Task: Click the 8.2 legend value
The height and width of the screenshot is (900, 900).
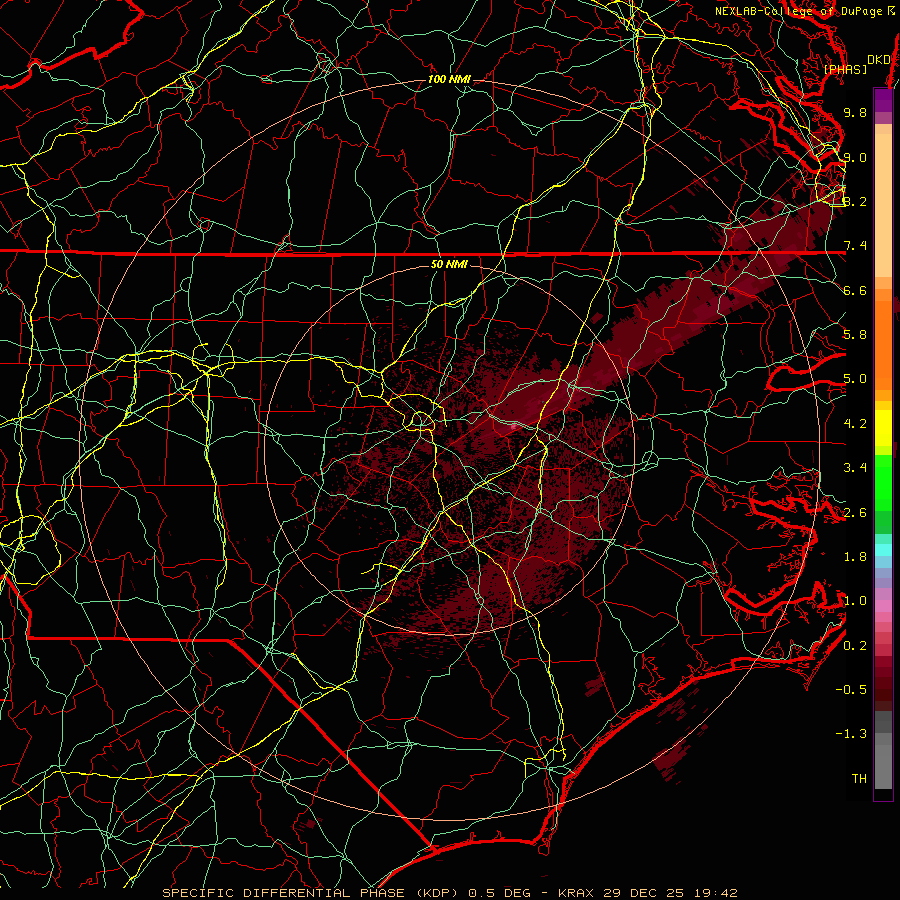Action: 855,201
